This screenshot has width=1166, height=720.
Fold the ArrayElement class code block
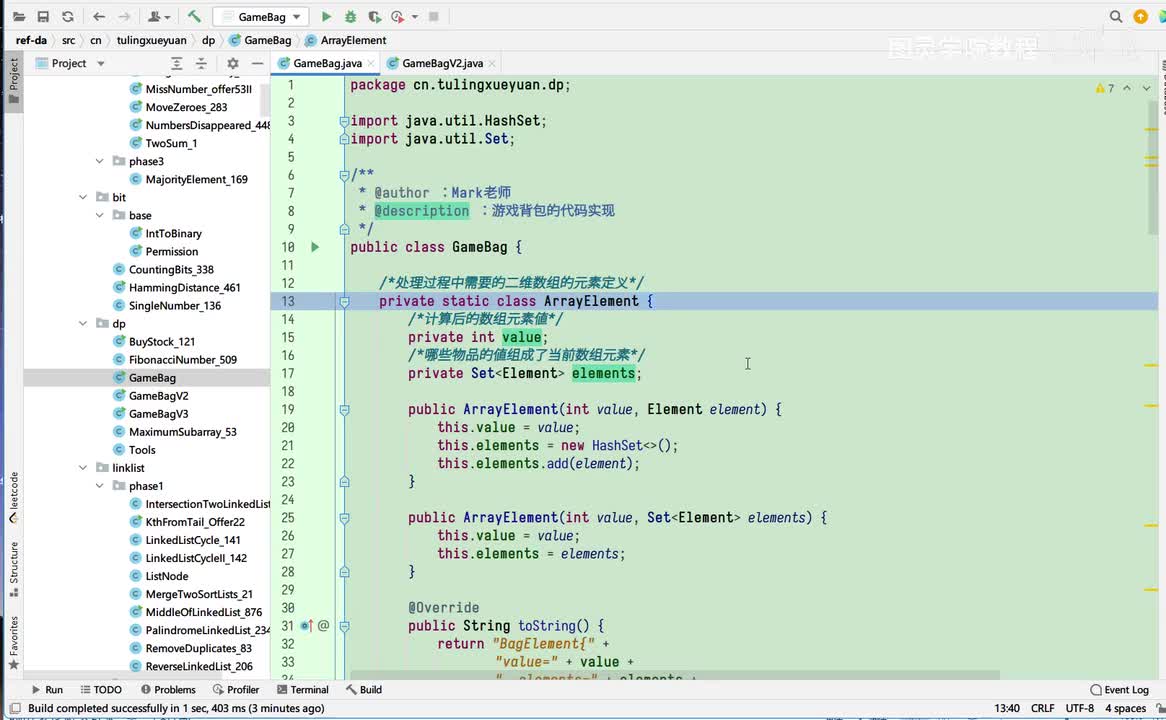[344, 301]
